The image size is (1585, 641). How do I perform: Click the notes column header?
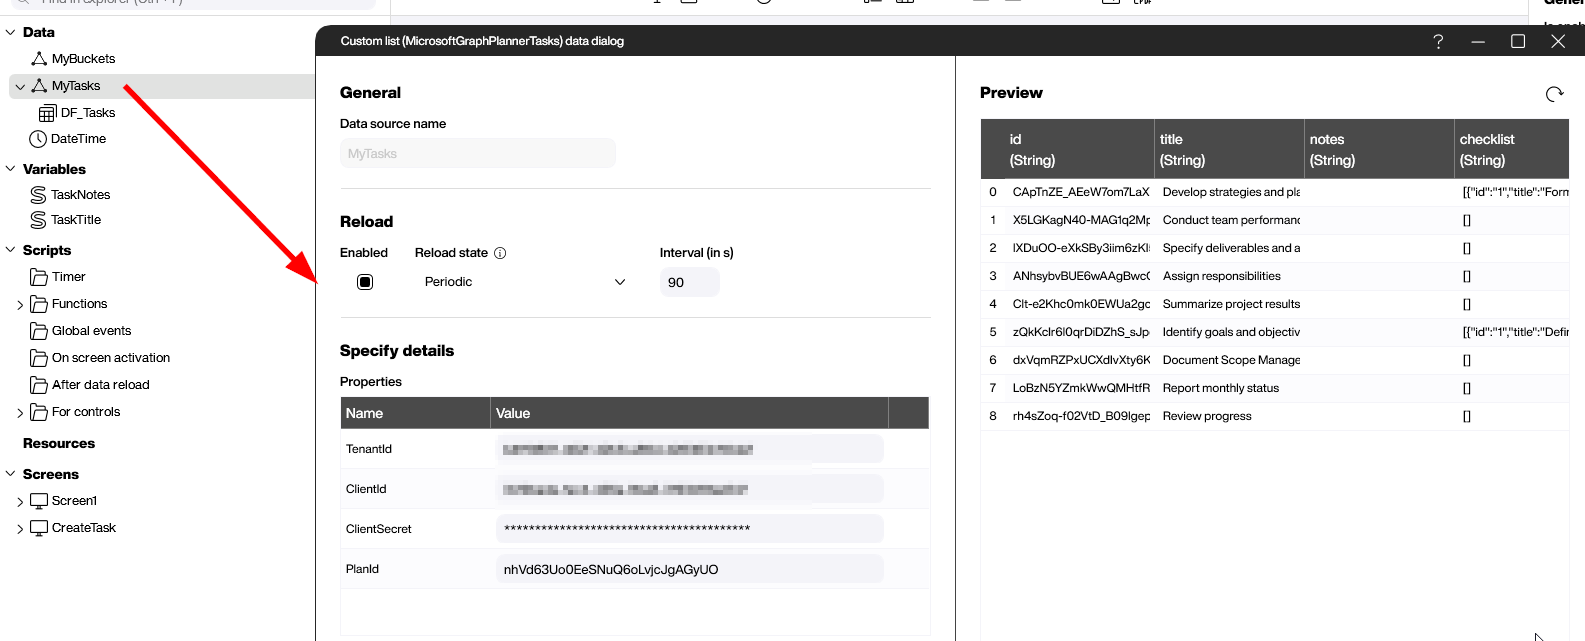[1379, 149]
